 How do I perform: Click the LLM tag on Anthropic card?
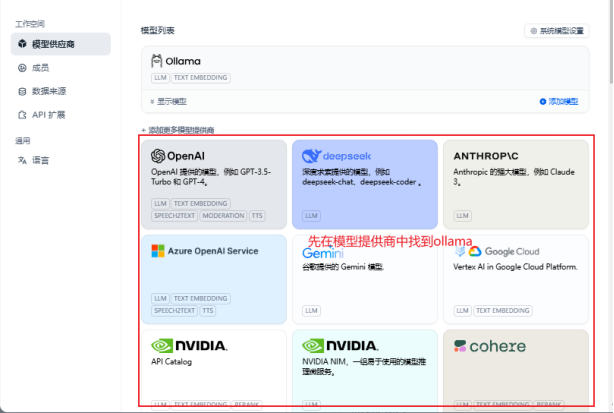point(462,216)
